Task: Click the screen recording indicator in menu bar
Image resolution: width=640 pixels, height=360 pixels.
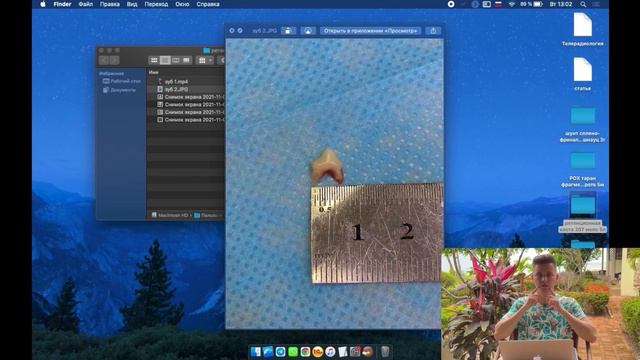Action: 451,4
